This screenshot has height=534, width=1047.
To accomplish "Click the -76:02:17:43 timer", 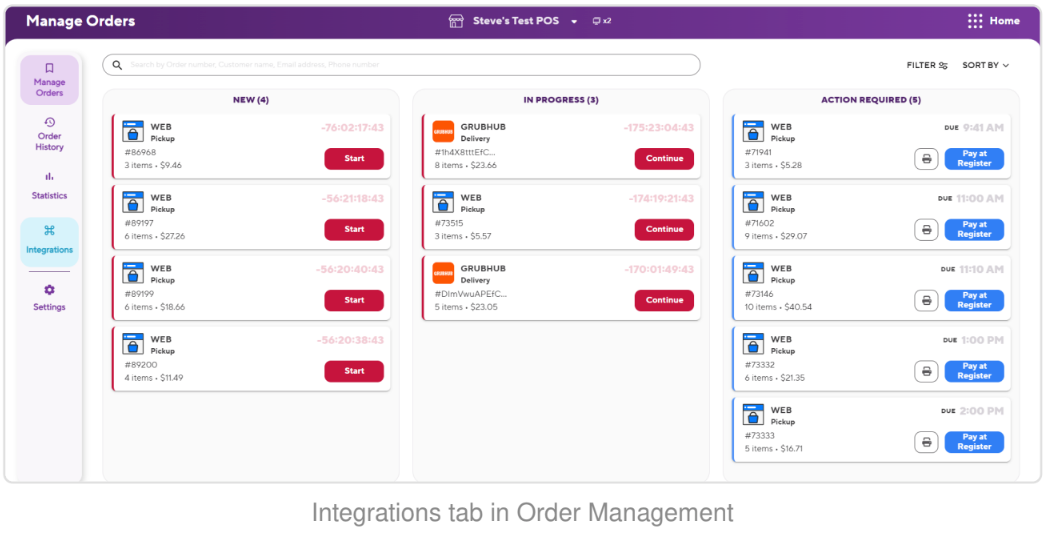I will [x=353, y=127].
